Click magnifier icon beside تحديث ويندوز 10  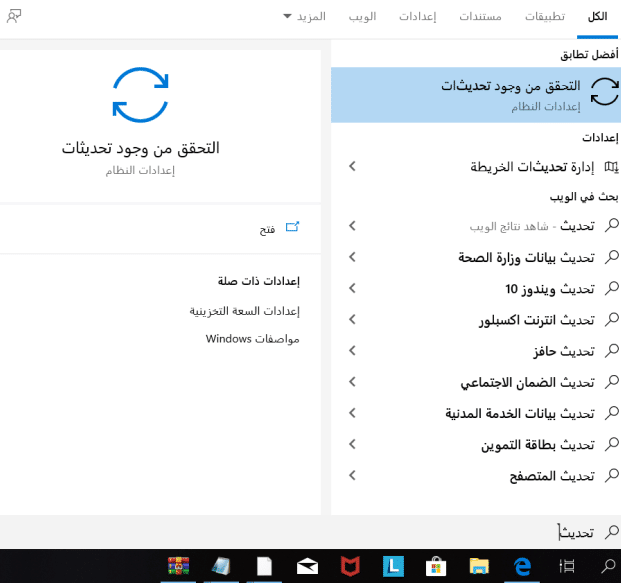612,288
